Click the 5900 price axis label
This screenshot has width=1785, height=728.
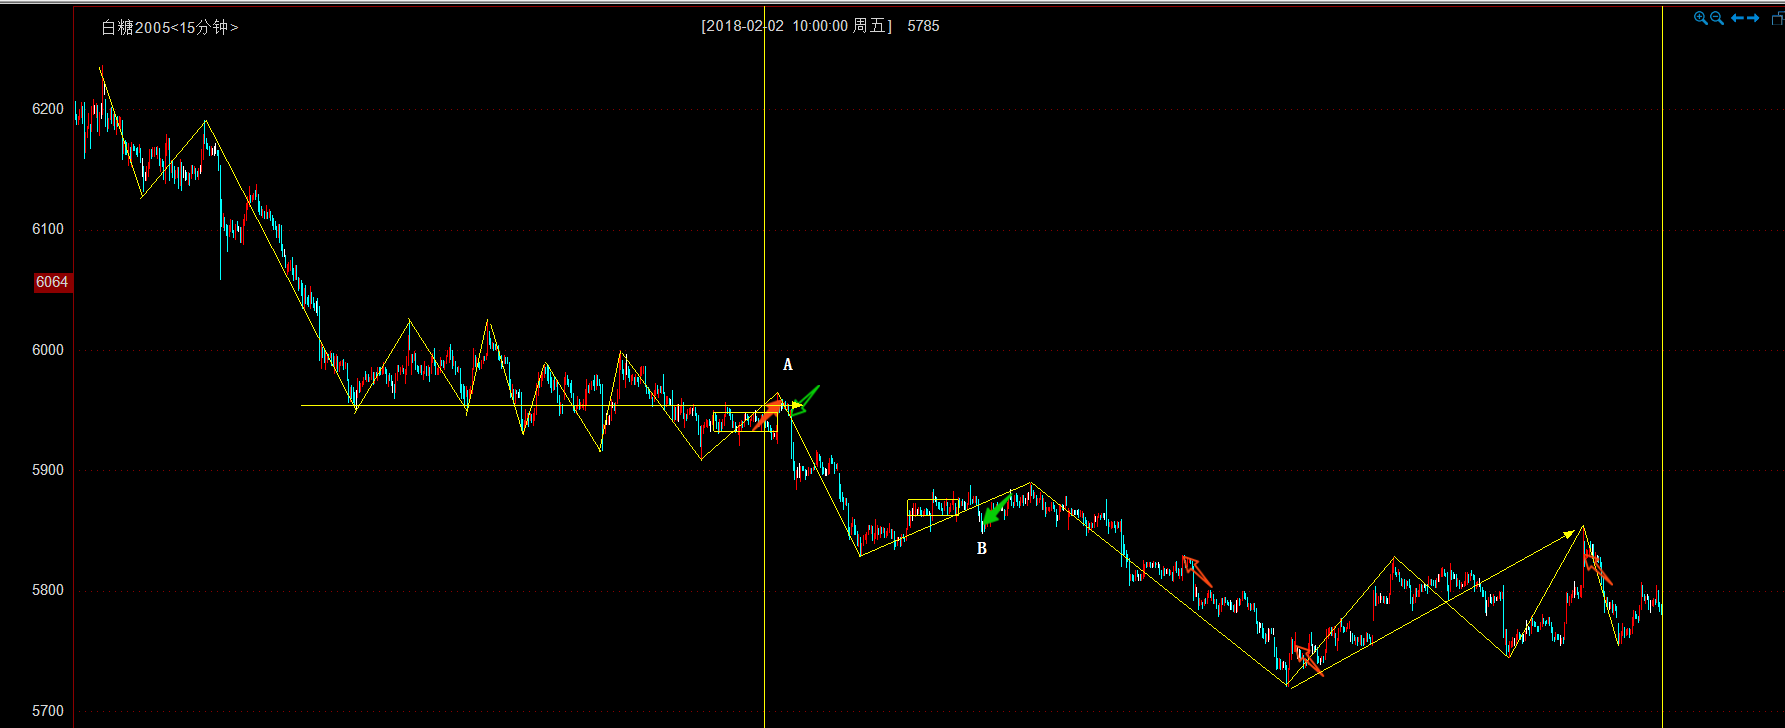click(x=48, y=470)
